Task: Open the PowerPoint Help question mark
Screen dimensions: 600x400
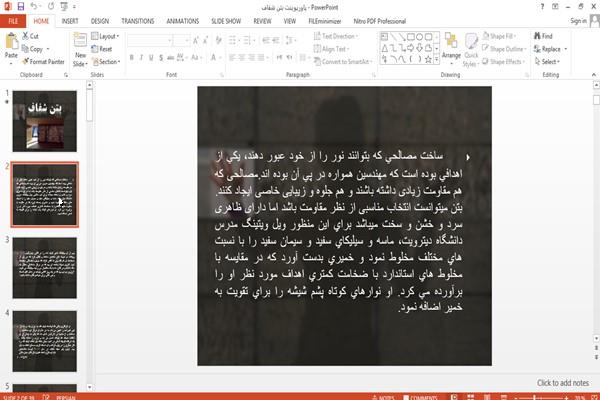Action: tap(542, 7)
